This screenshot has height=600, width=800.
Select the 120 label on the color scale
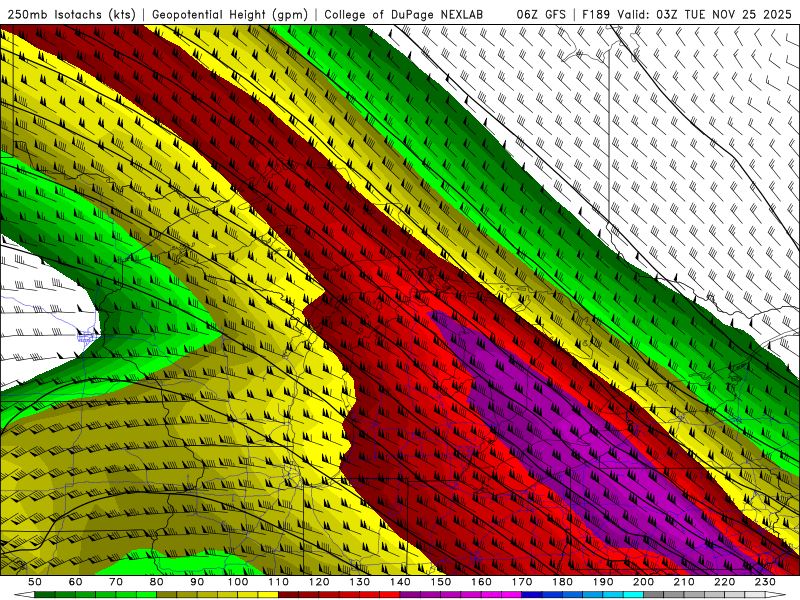319,582
